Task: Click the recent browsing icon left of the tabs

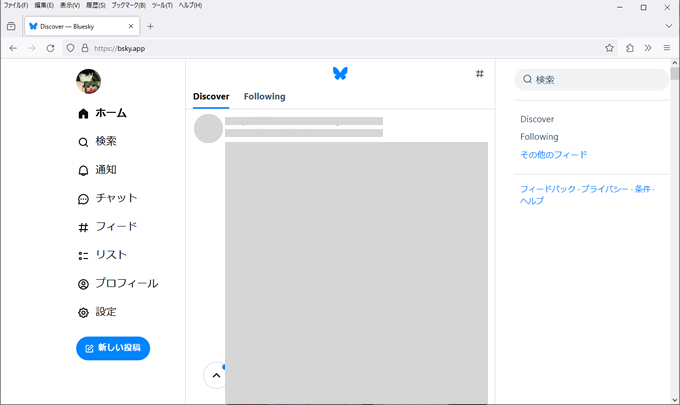Action: [11, 26]
